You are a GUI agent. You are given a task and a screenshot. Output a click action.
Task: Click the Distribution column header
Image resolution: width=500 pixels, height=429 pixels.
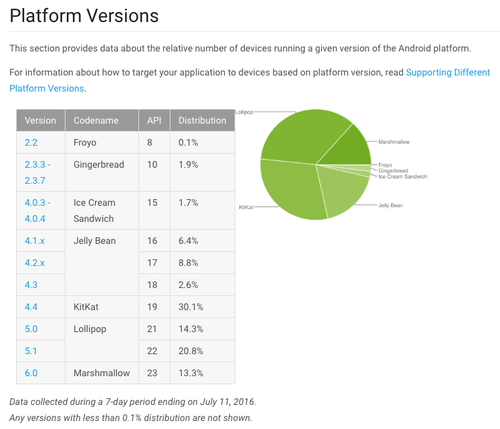202,120
